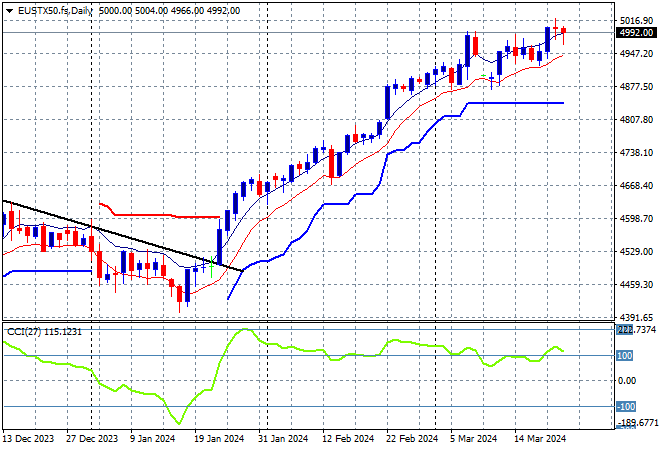Viewport: 660px width, 450px height.
Task: Click the 13 Dec 2023 date label
Action: click(29, 438)
